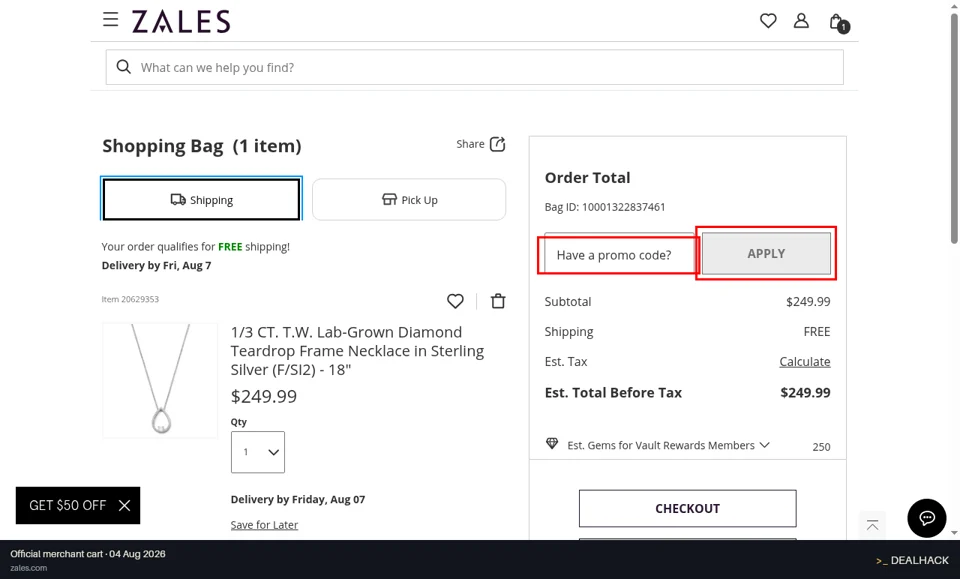Click the CHECKOUT button
Screen dimensions: 960x579
[688, 508]
